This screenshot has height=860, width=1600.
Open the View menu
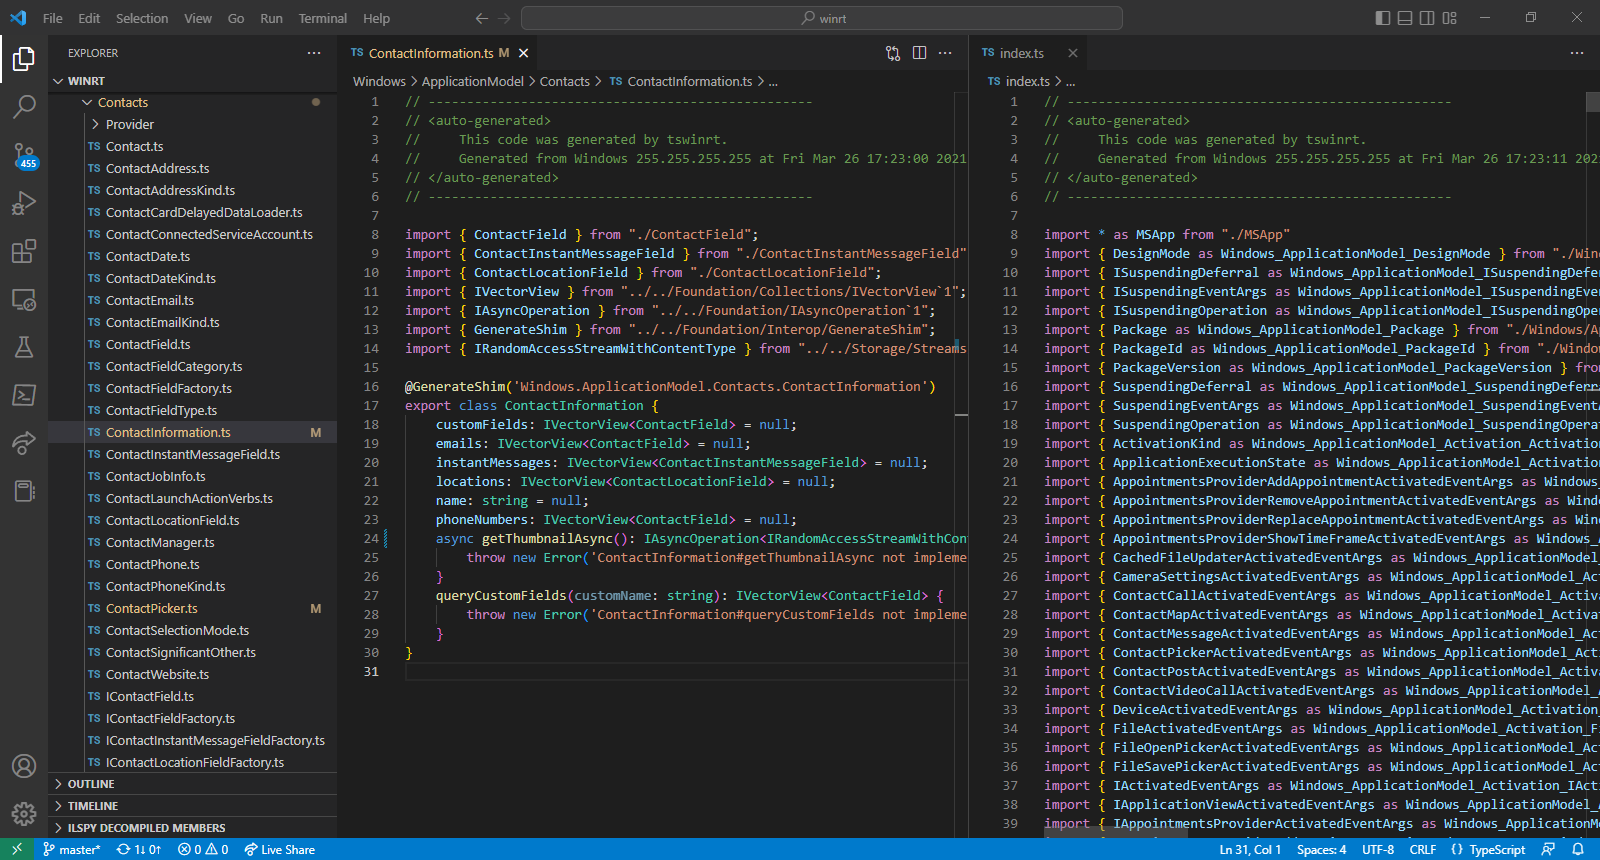click(198, 18)
